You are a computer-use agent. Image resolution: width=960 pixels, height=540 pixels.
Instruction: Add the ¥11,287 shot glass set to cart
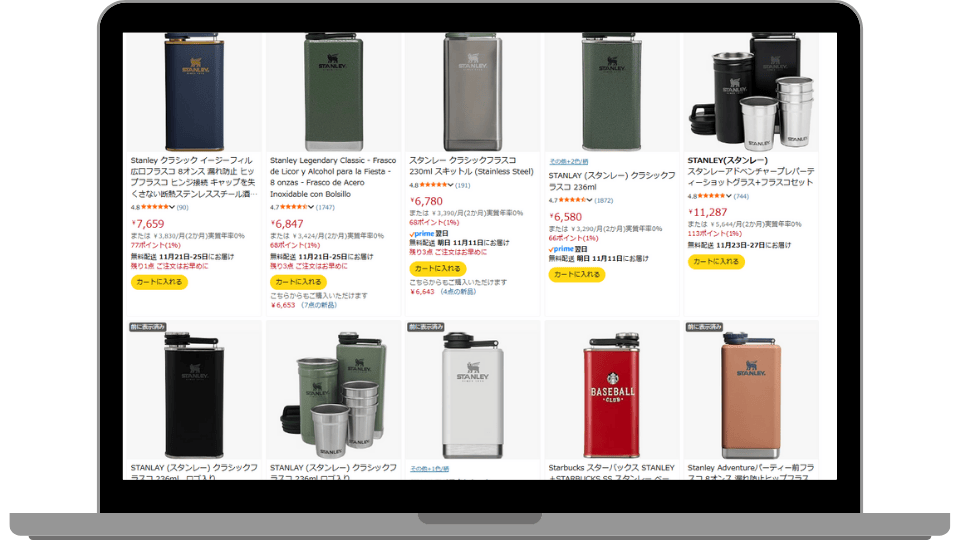pyautogui.click(x=716, y=261)
